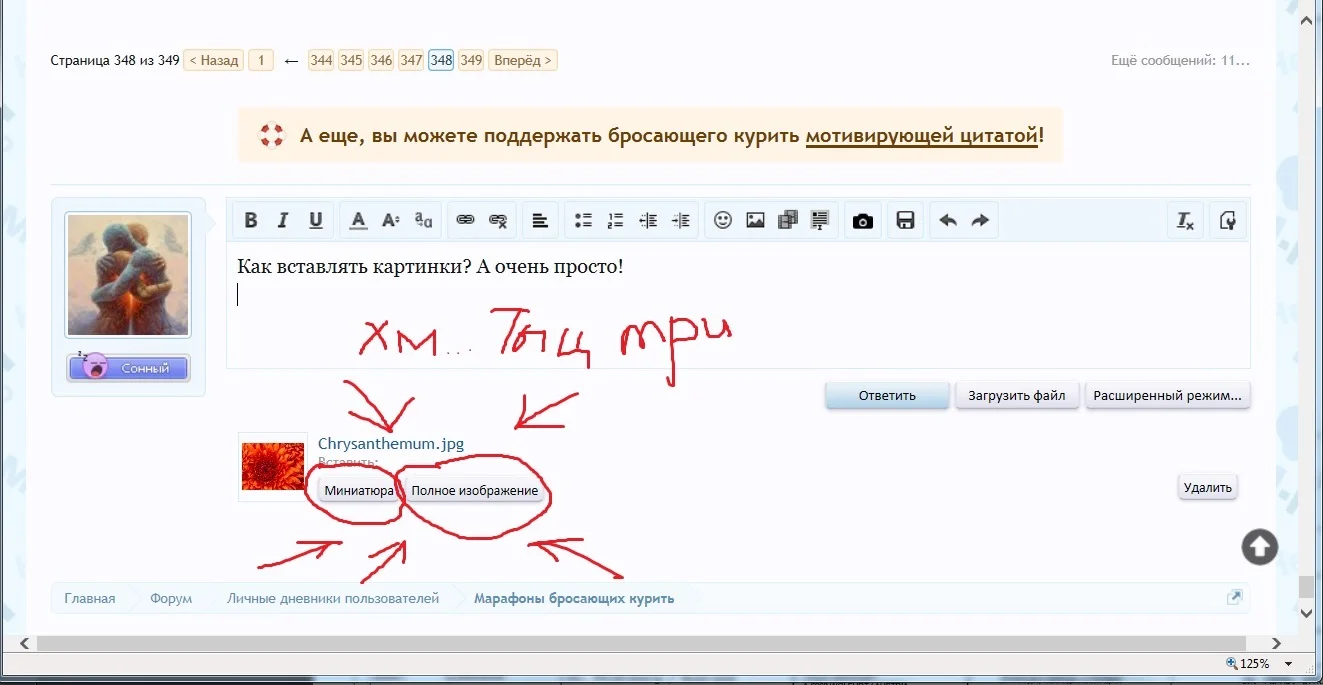Undo the last edit
The width and height of the screenshot is (1323, 685).
click(x=948, y=220)
